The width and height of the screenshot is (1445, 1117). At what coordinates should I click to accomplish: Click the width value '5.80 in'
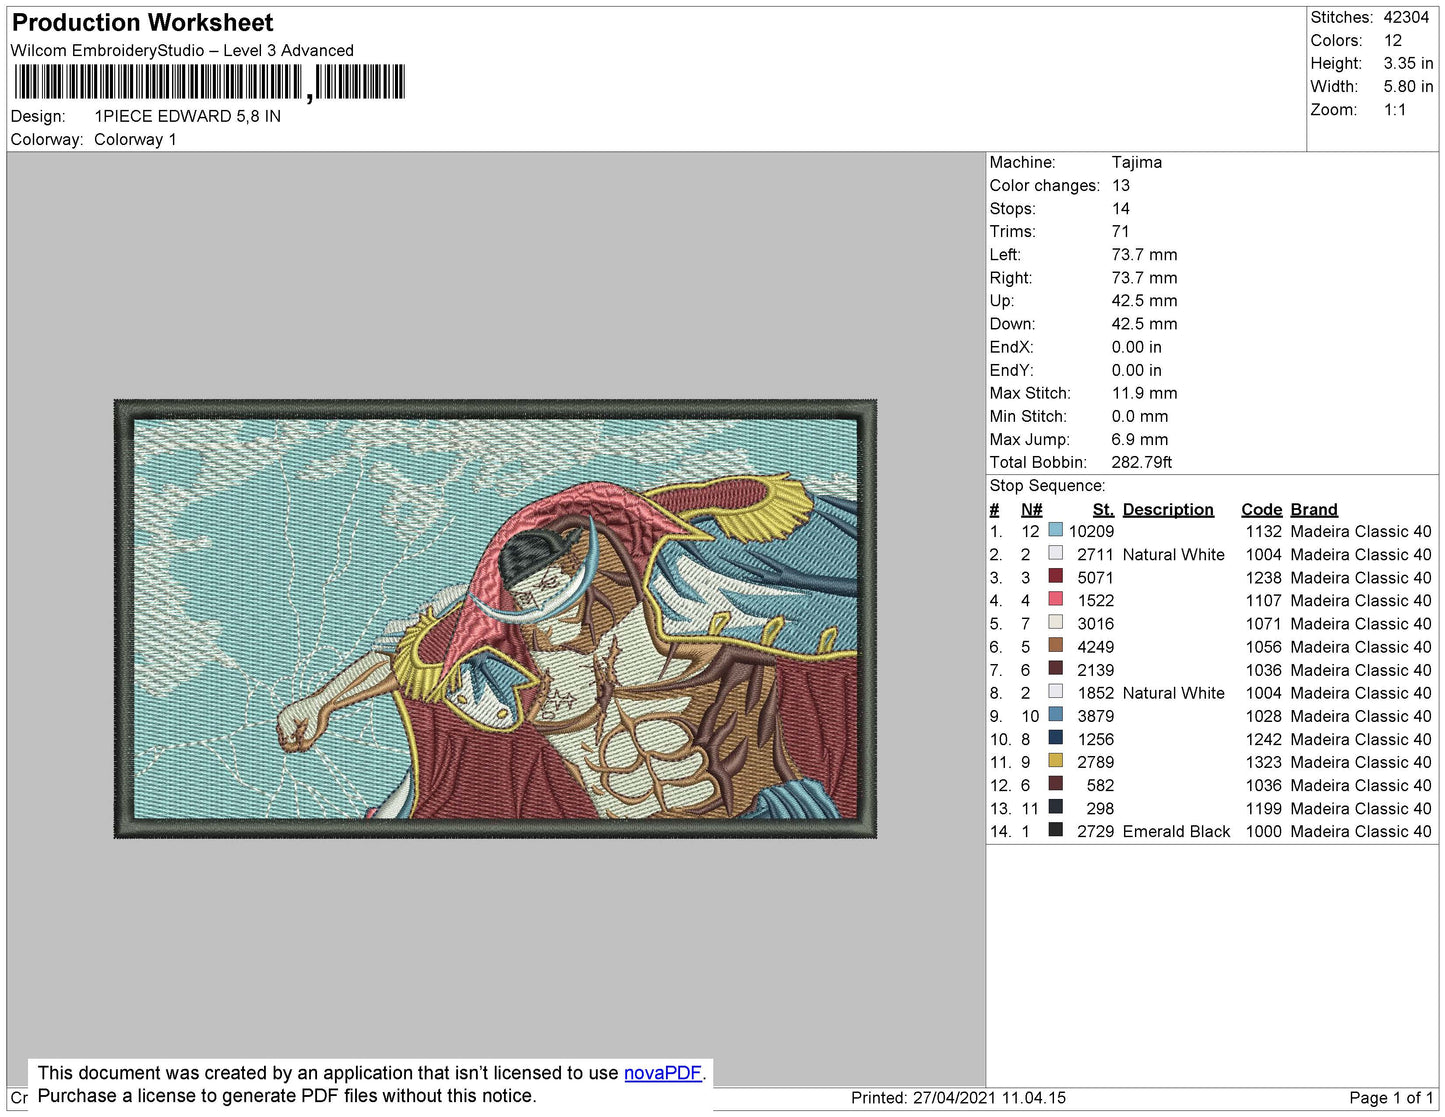click(x=1408, y=86)
